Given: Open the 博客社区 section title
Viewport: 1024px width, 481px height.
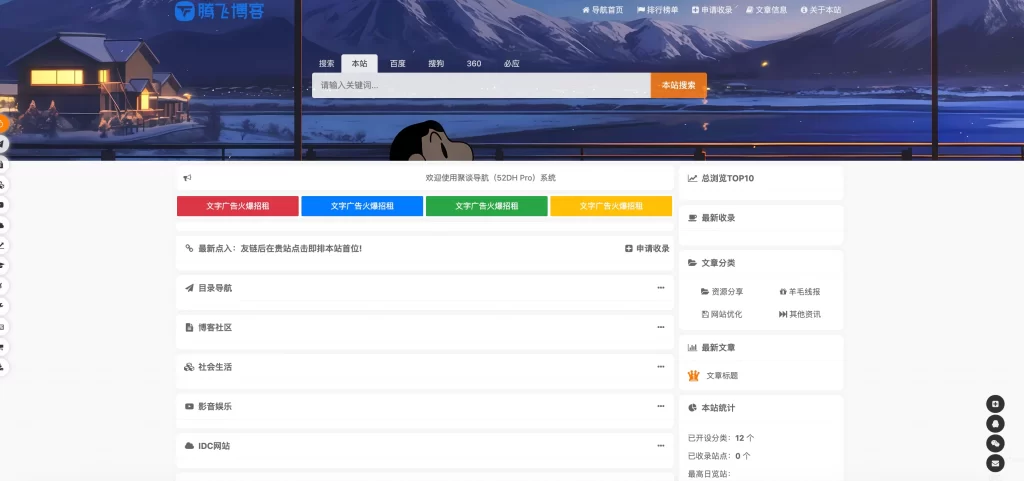Looking at the screenshot, I should pos(215,328).
